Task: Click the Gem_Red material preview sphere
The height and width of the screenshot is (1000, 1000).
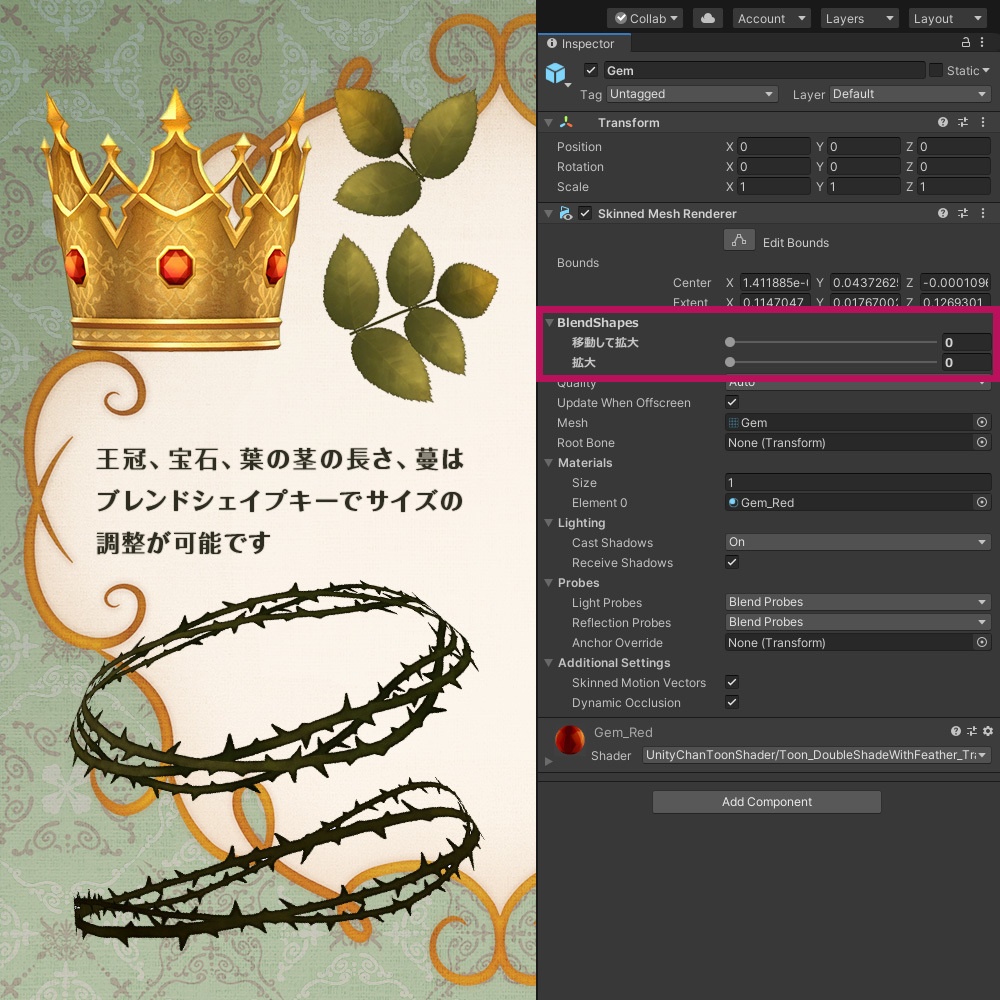Action: pos(570,740)
